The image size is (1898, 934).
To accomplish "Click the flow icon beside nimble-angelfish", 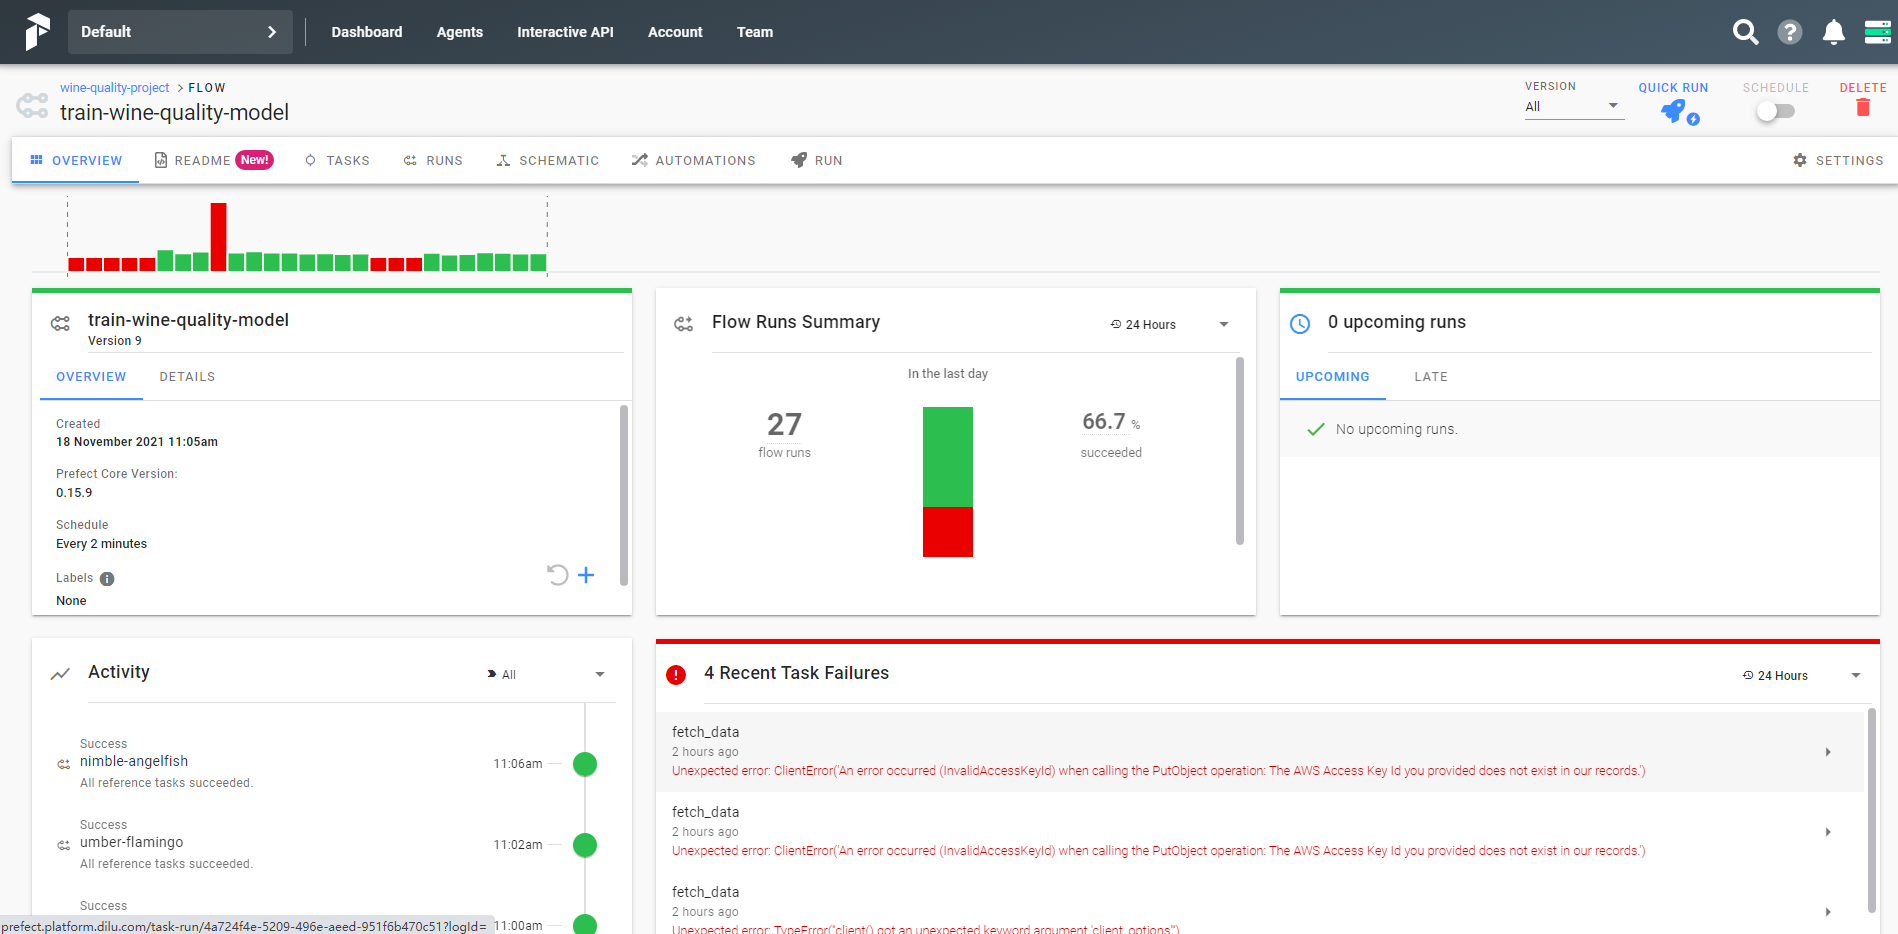I will click(64, 764).
